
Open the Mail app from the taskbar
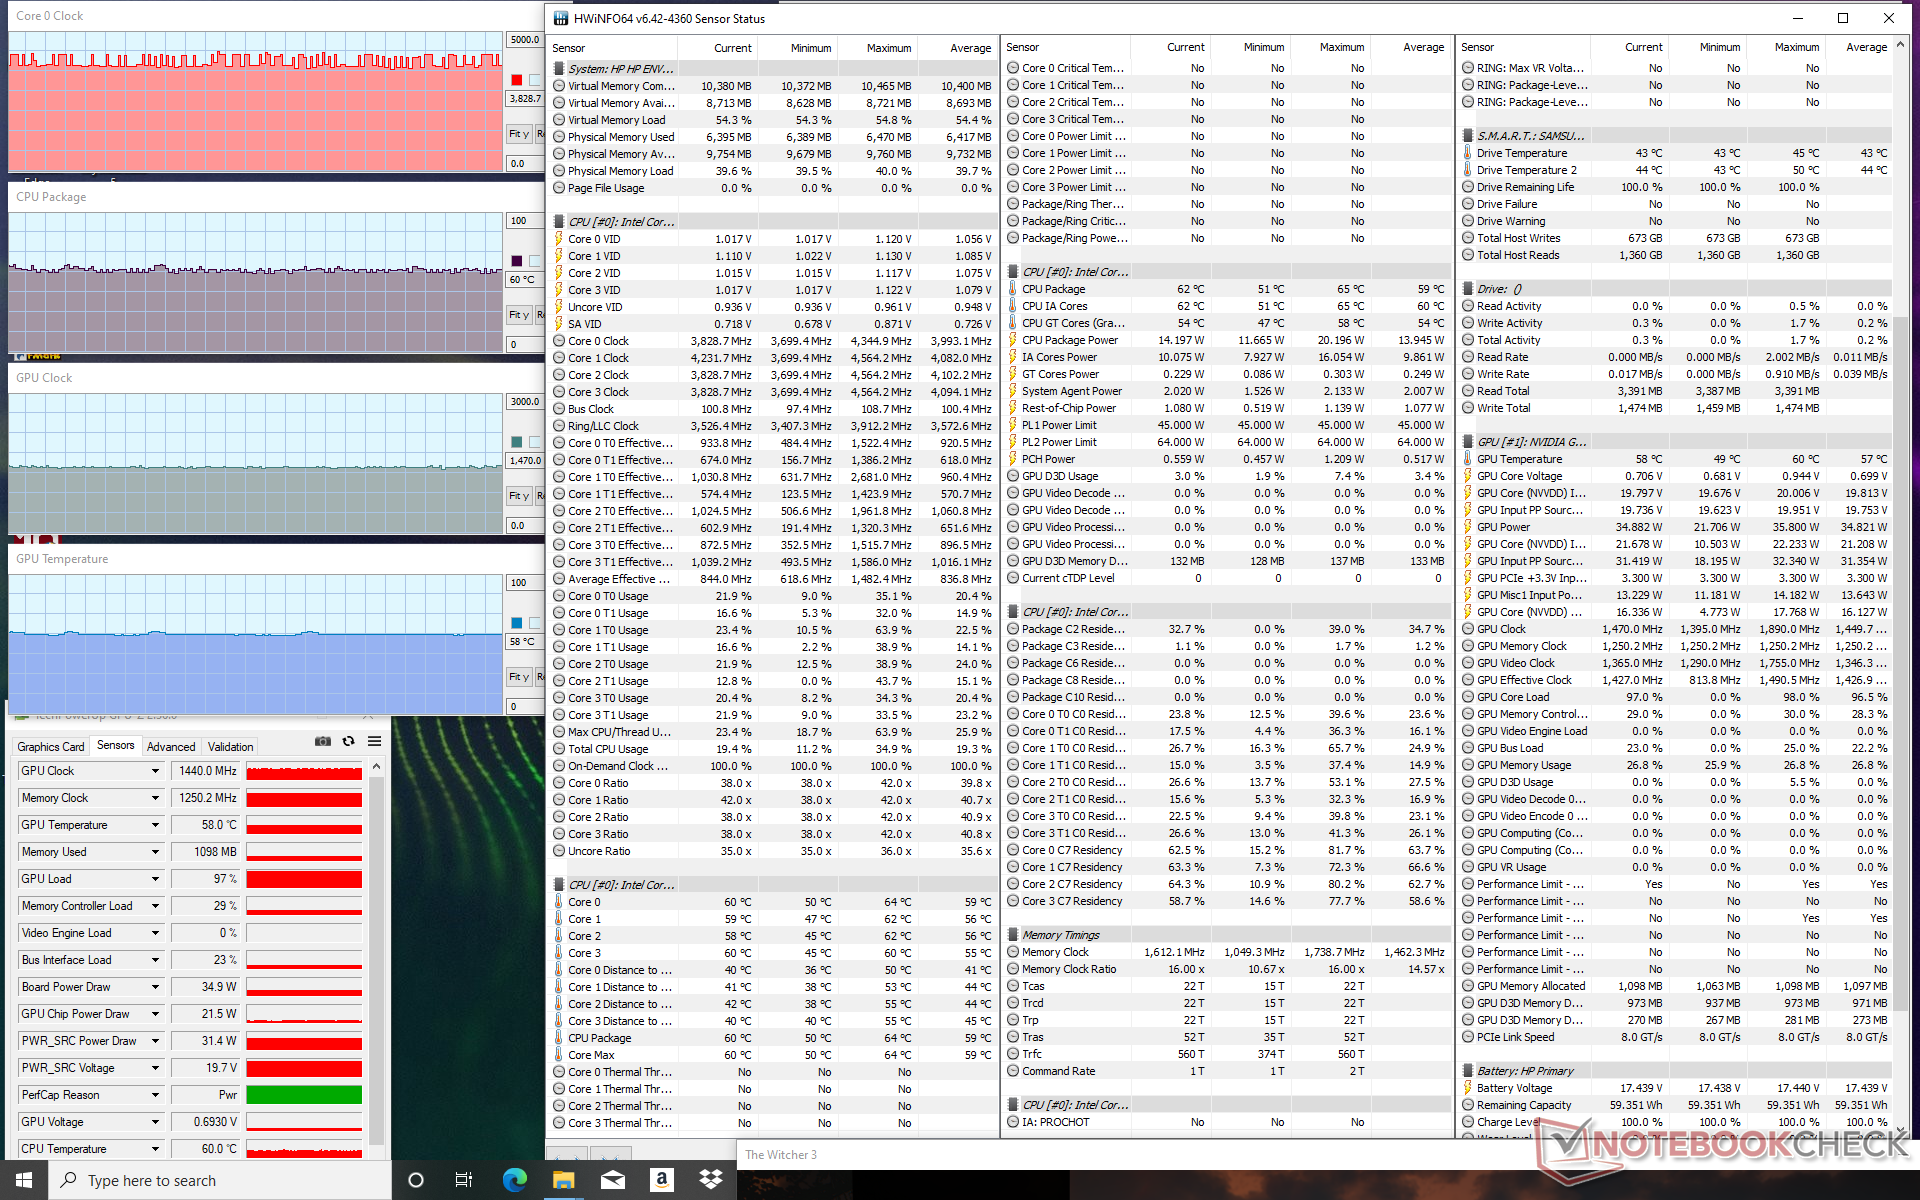pyautogui.click(x=612, y=1180)
